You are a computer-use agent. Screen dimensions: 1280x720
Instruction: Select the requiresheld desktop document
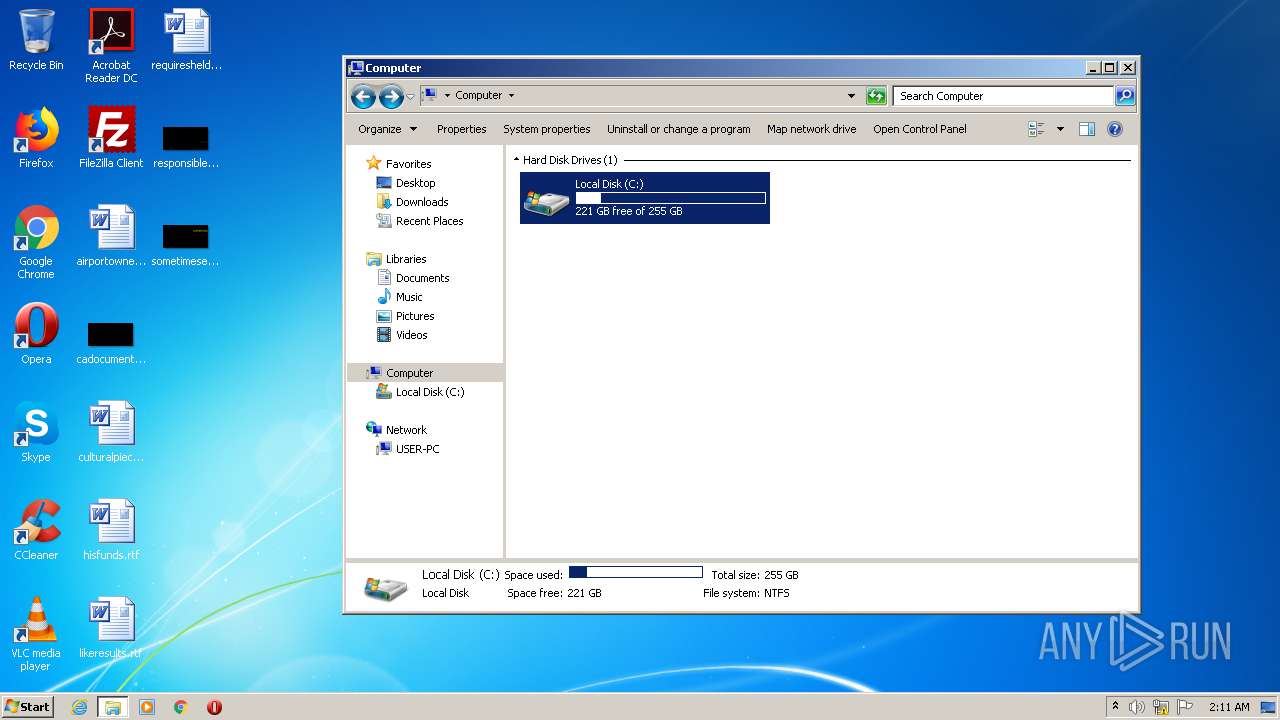click(x=186, y=40)
